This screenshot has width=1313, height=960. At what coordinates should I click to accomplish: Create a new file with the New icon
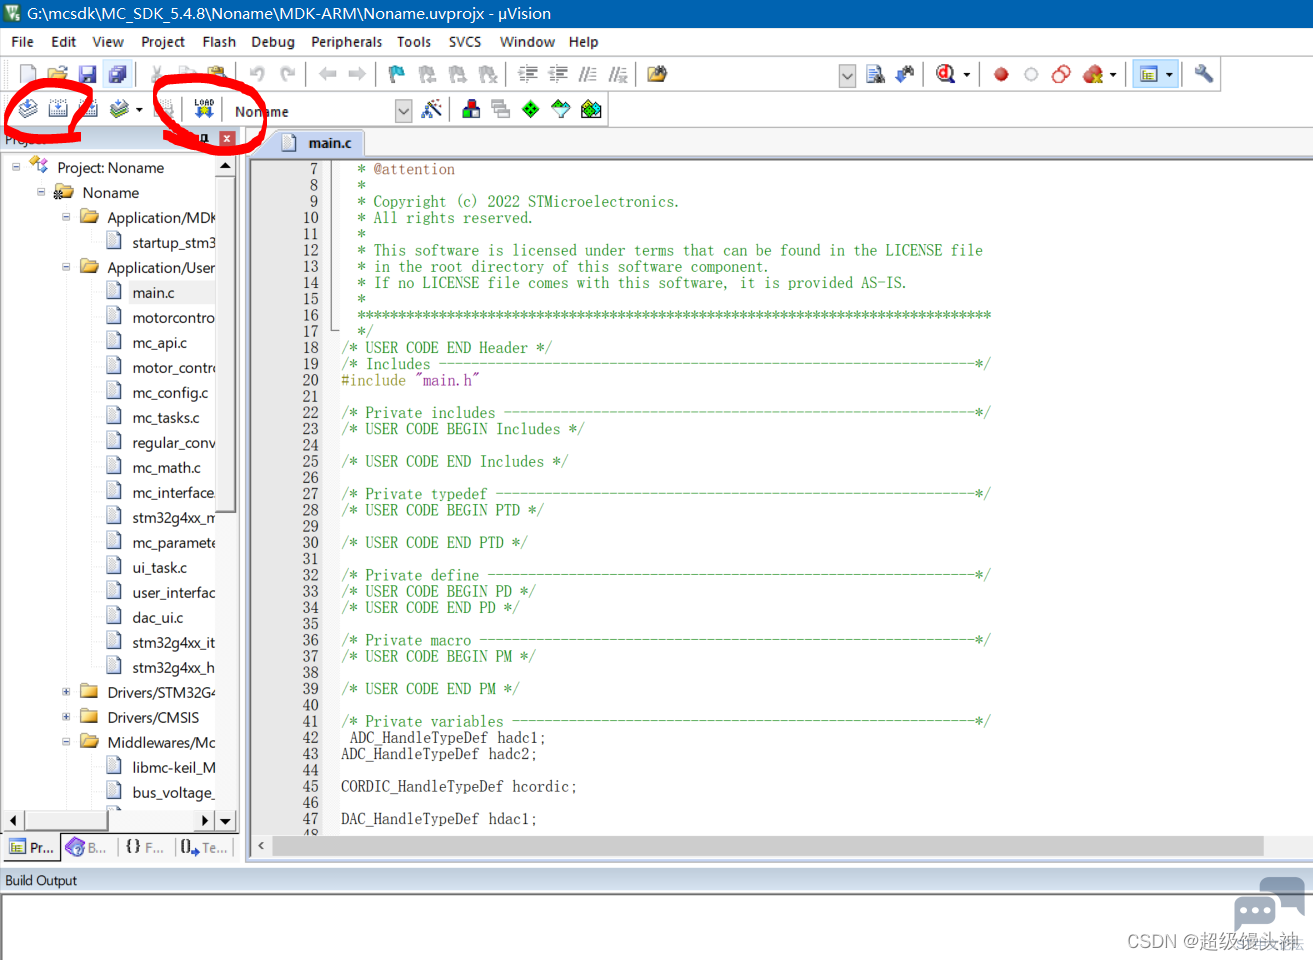(27, 74)
